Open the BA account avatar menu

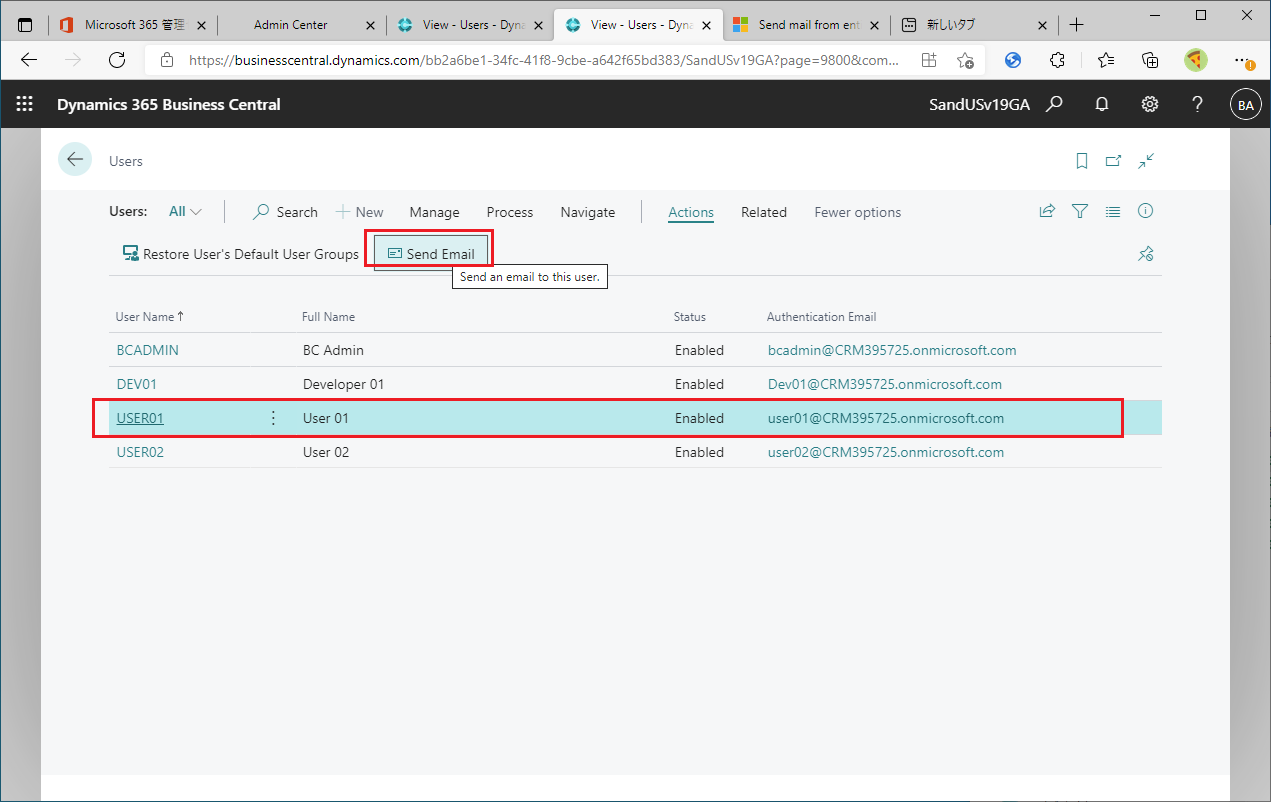[1245, 104]
